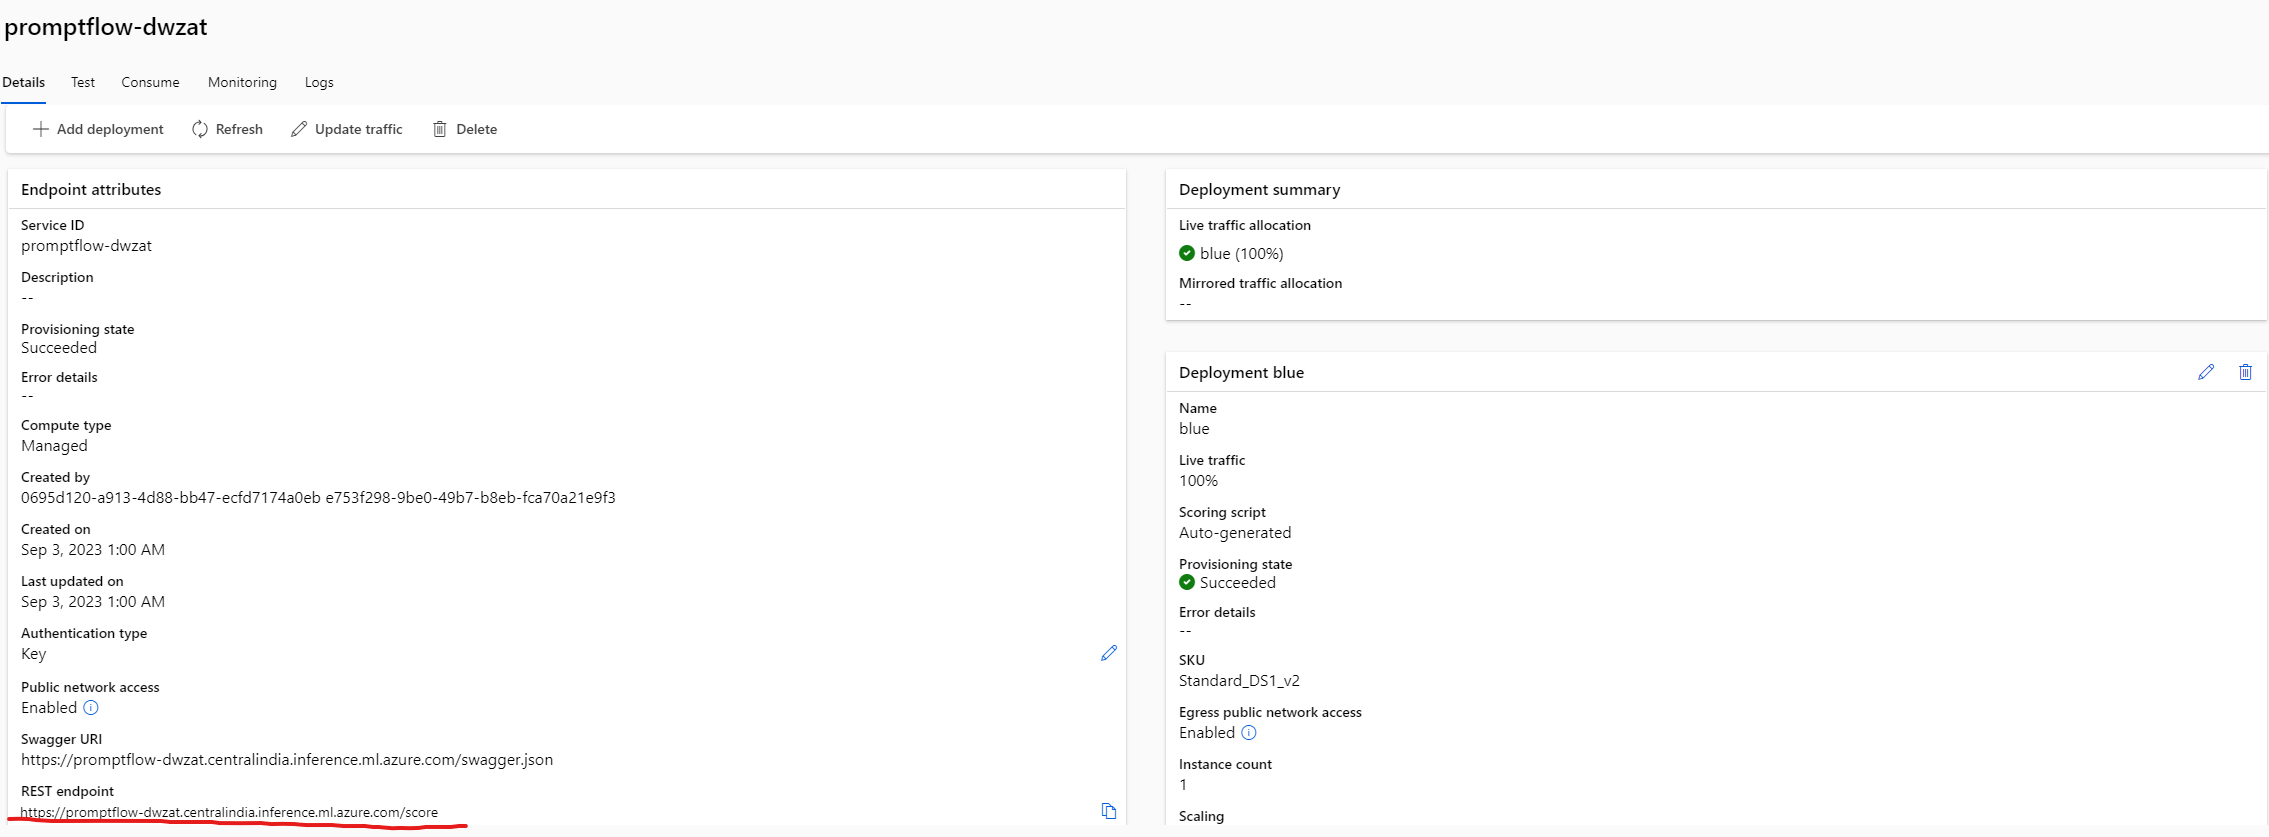Open the Test tab
The height and width of the screenshot is (837, 2269).
tap(83, 82)
